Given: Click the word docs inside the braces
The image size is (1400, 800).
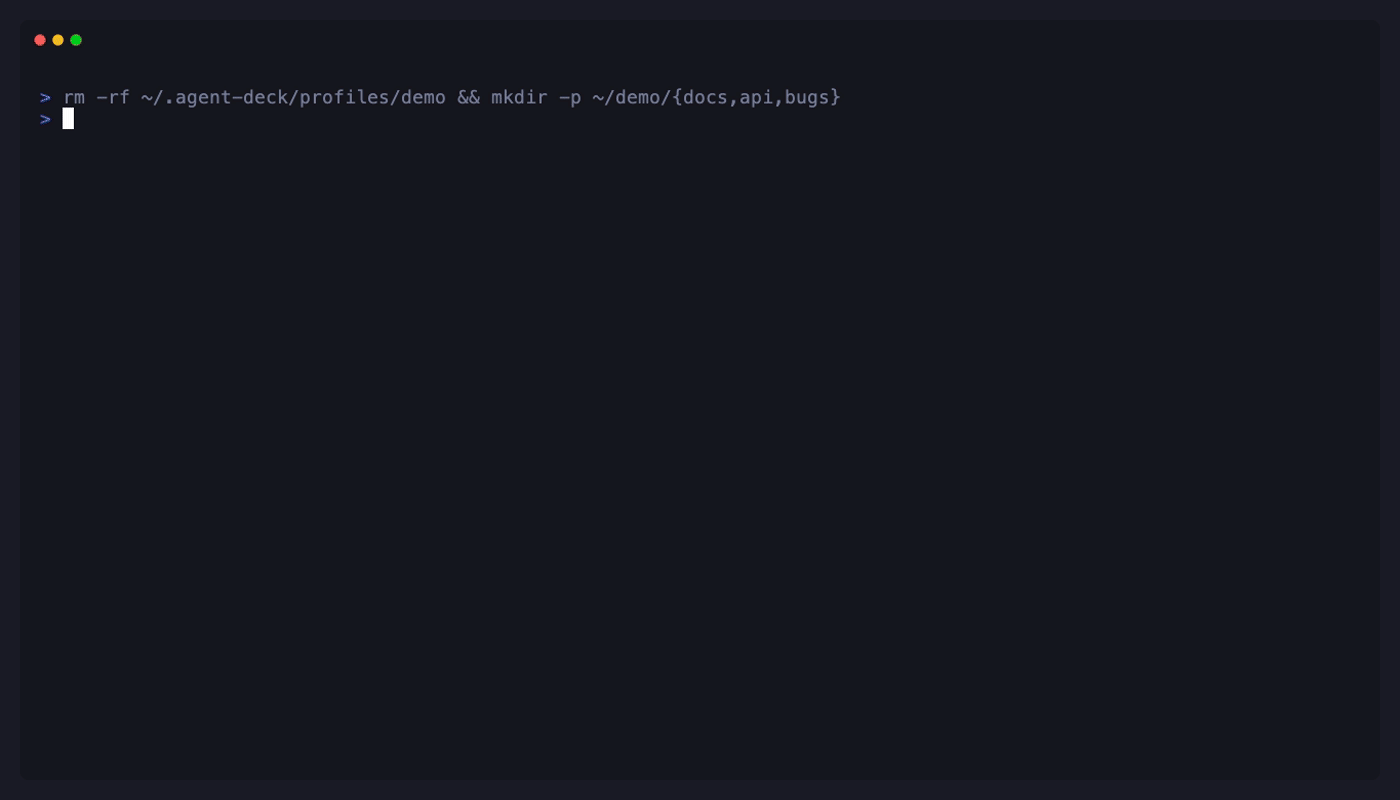Looking at the screenshot, I should 705,97.
